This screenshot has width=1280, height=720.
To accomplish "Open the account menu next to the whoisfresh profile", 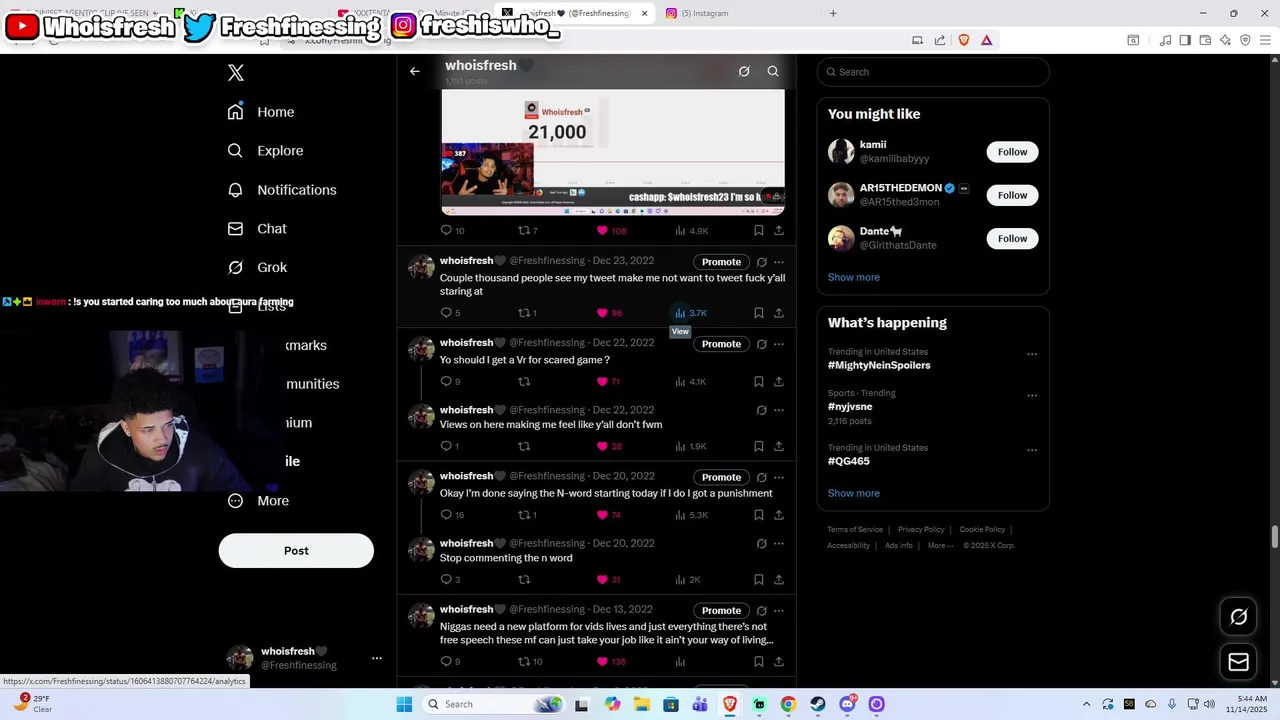I will click(x=377, y=658).
